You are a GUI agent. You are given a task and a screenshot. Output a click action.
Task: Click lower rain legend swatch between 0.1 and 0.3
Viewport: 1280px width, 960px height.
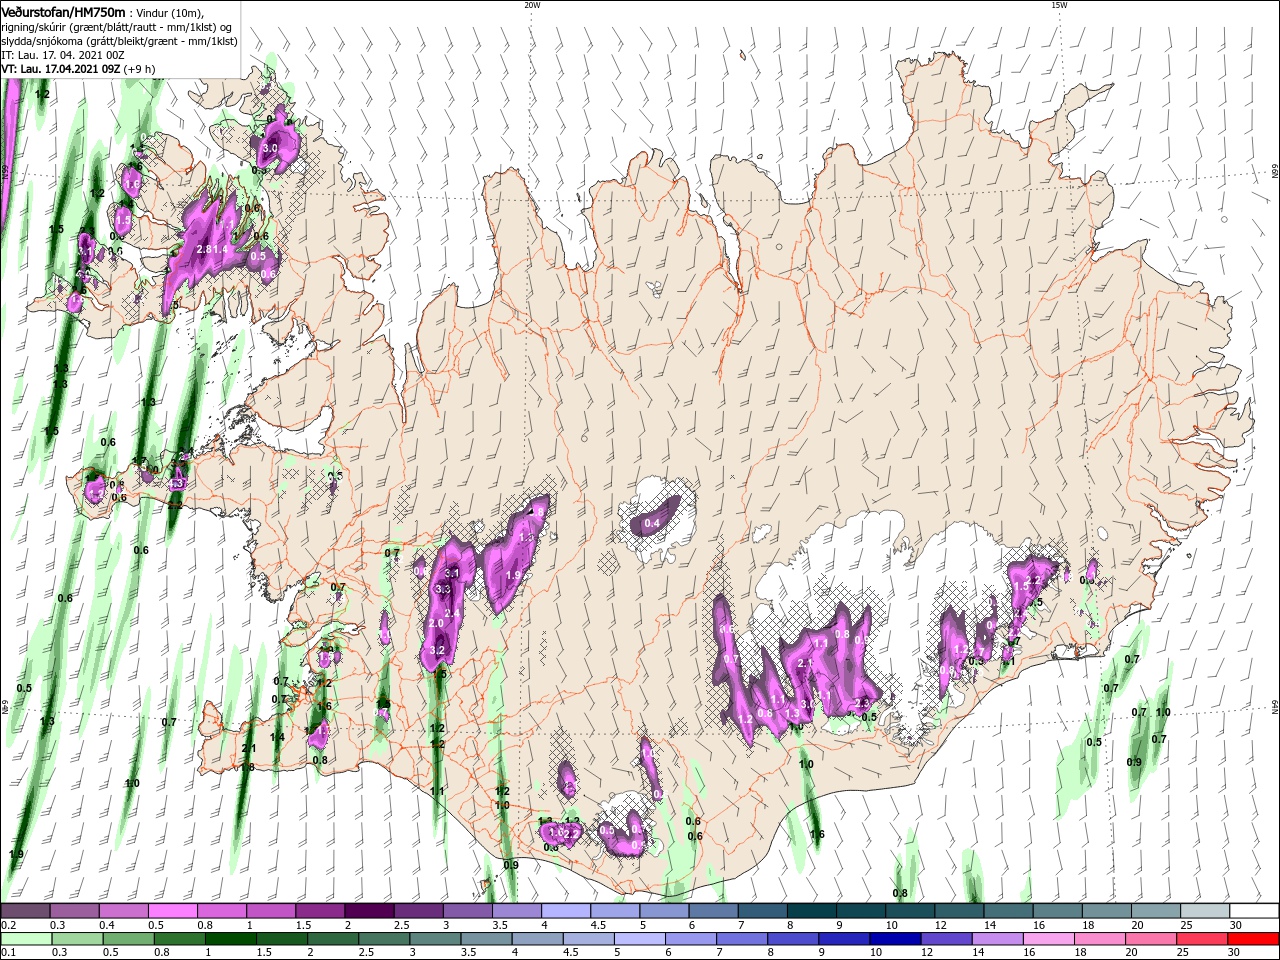(25, 939)
